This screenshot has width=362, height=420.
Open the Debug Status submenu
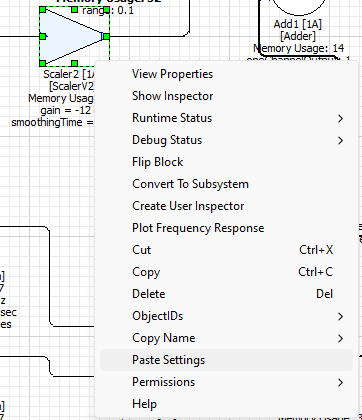(226, 140)
